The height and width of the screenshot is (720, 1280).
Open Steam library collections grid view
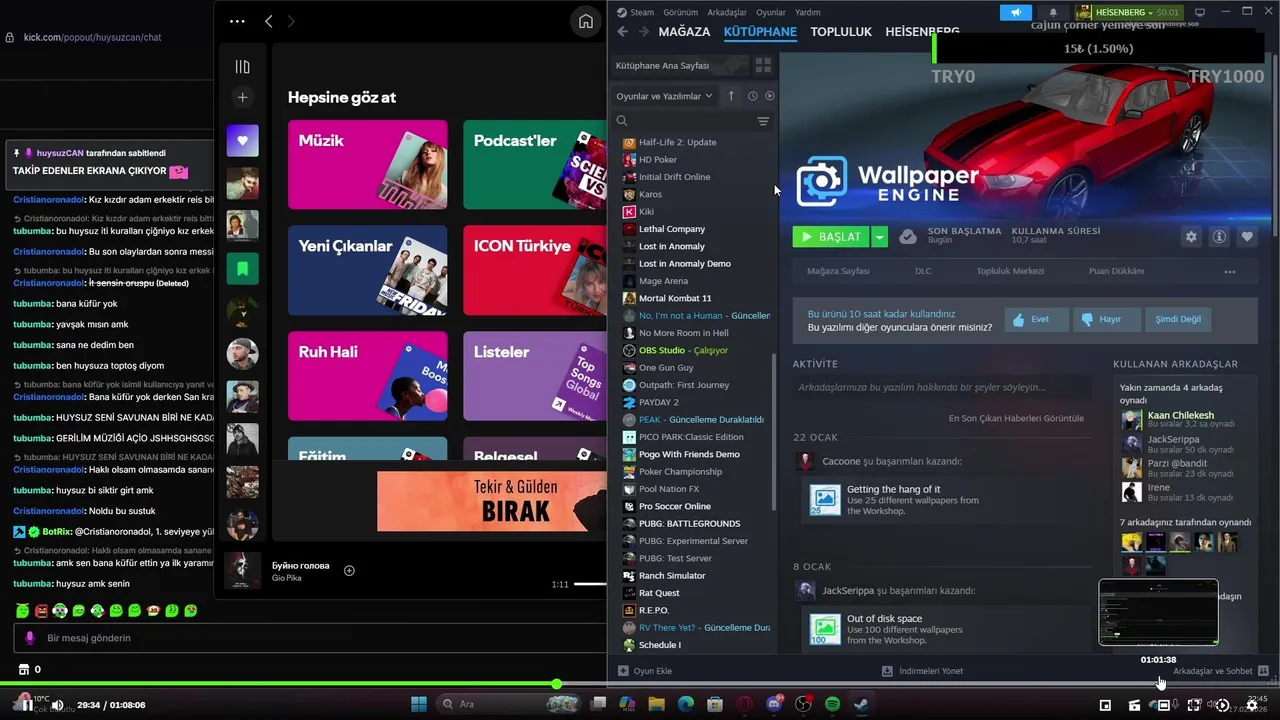(x=763, y=65)
